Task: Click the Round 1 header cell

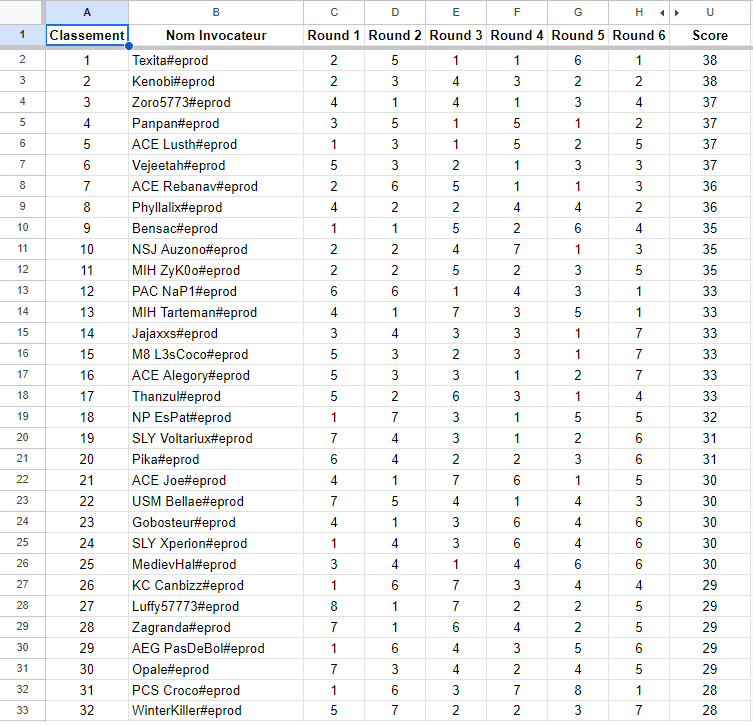Action: tap(334, 36)
